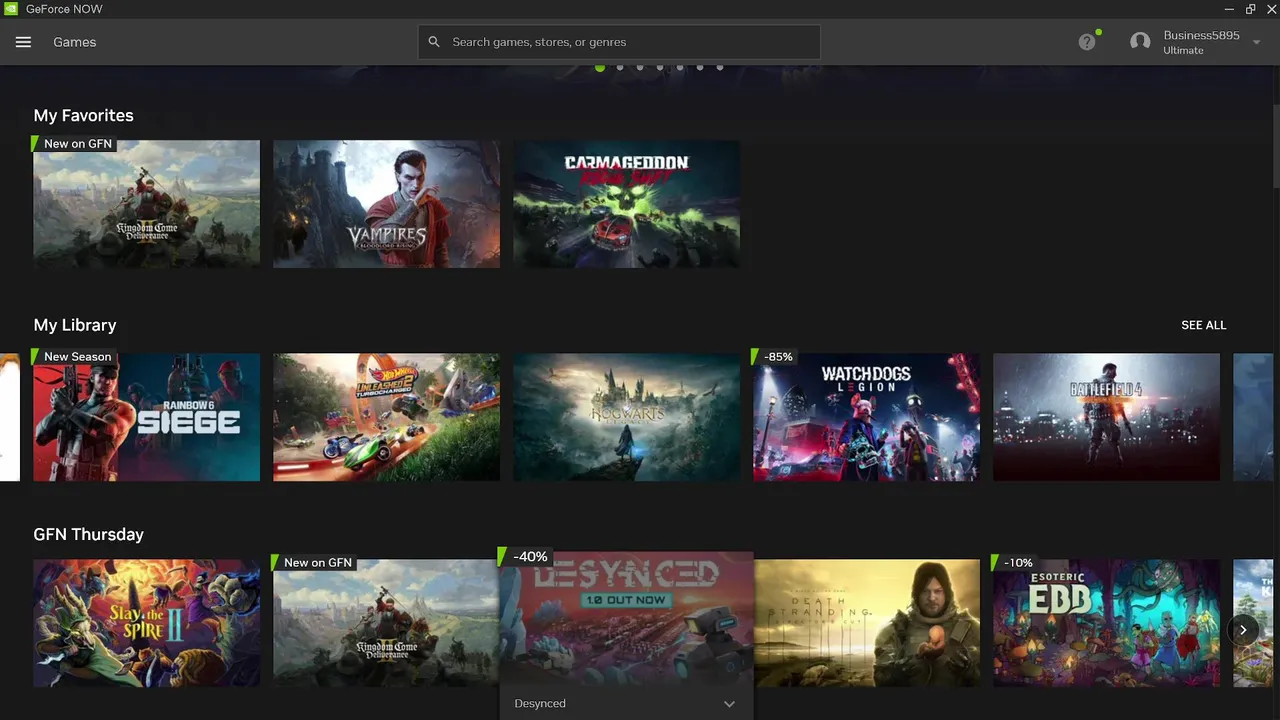Viewport: 1280px width, 720px height.
Task: Select first carousel page dot
Action: coord(600,67)
